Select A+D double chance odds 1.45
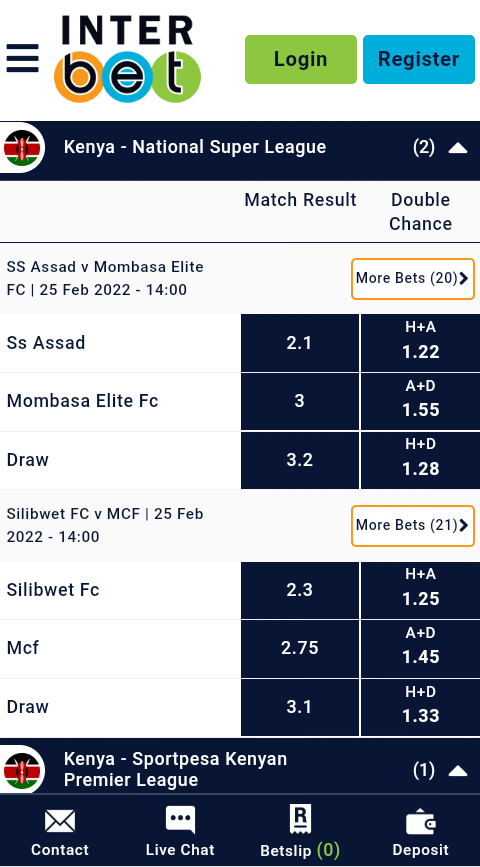480x867 pixels. click(x=421, y=648)
